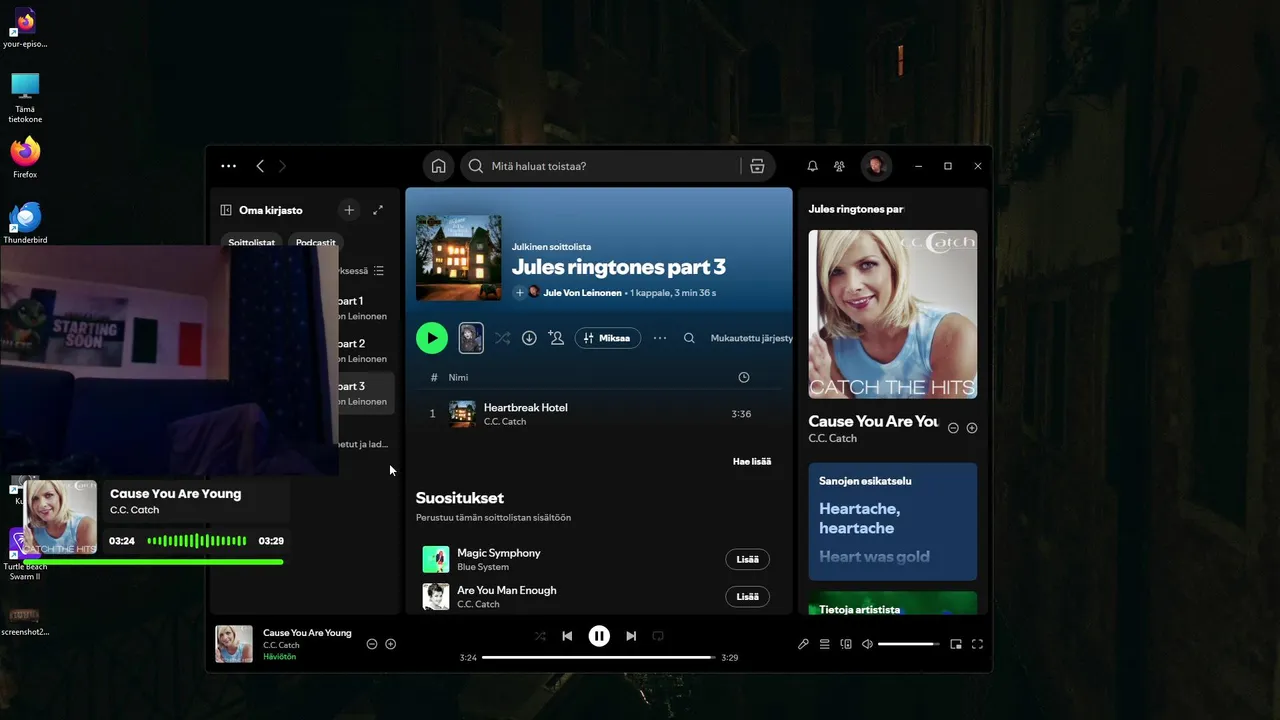1280x720 pixels.
Task: Select the Podcastit filter chip
Action: click(x=316, y=242)
